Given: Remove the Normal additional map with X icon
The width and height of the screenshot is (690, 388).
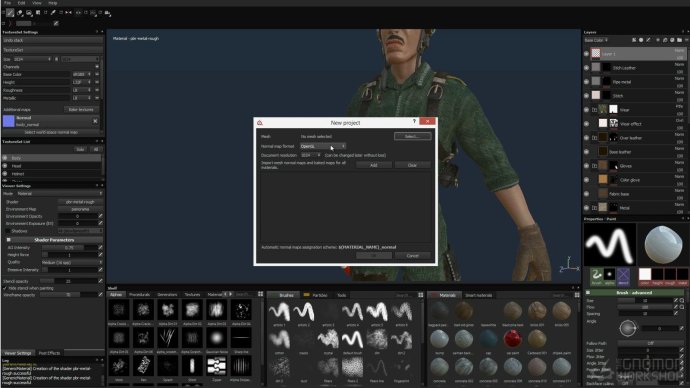Looking at the screenshot, I should 95,121.
